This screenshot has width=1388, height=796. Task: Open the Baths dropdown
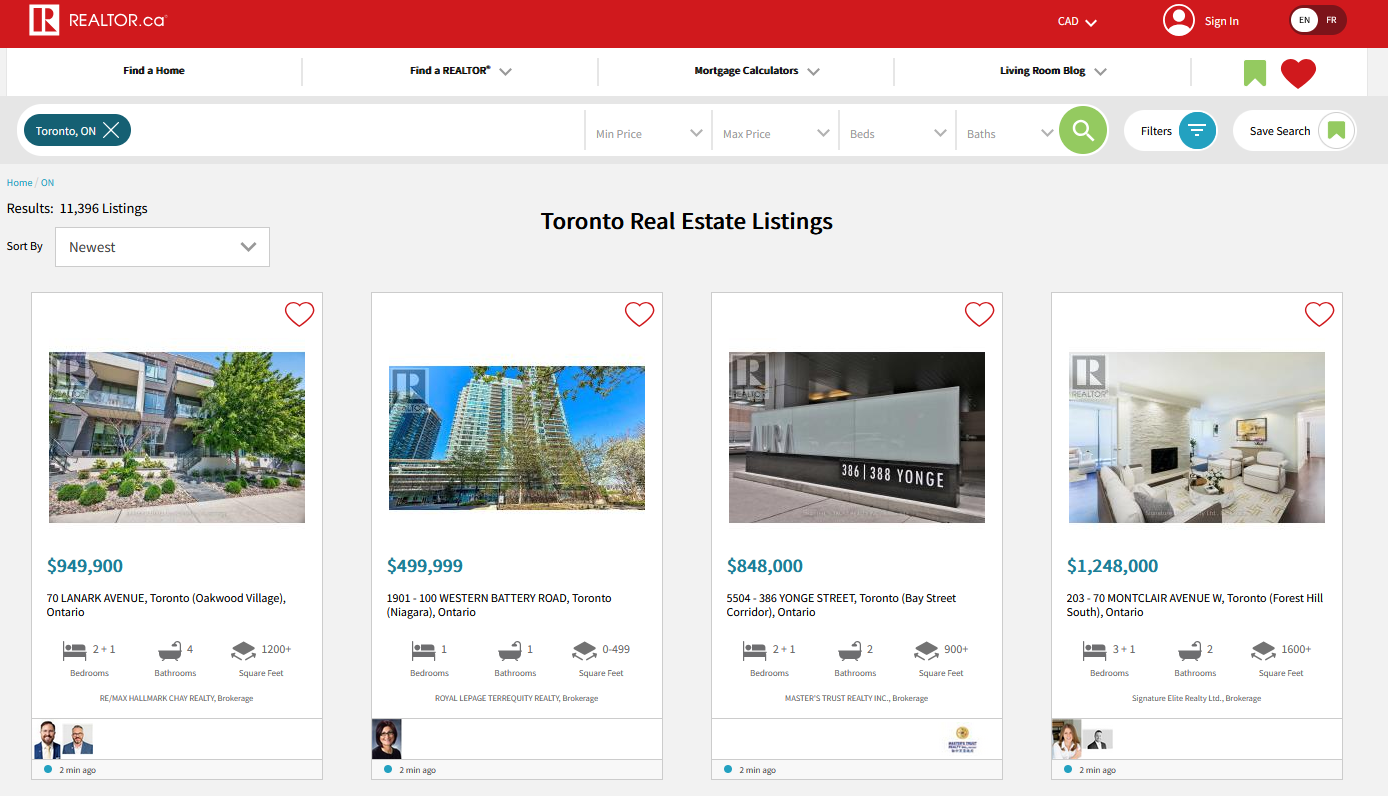pos(1008,133)
